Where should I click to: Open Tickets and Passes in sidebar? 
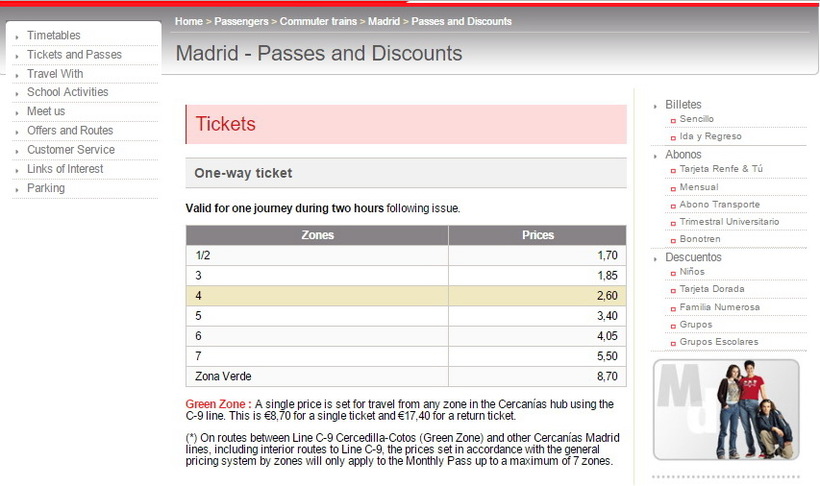pyautogui.click(x=74, y=55)
